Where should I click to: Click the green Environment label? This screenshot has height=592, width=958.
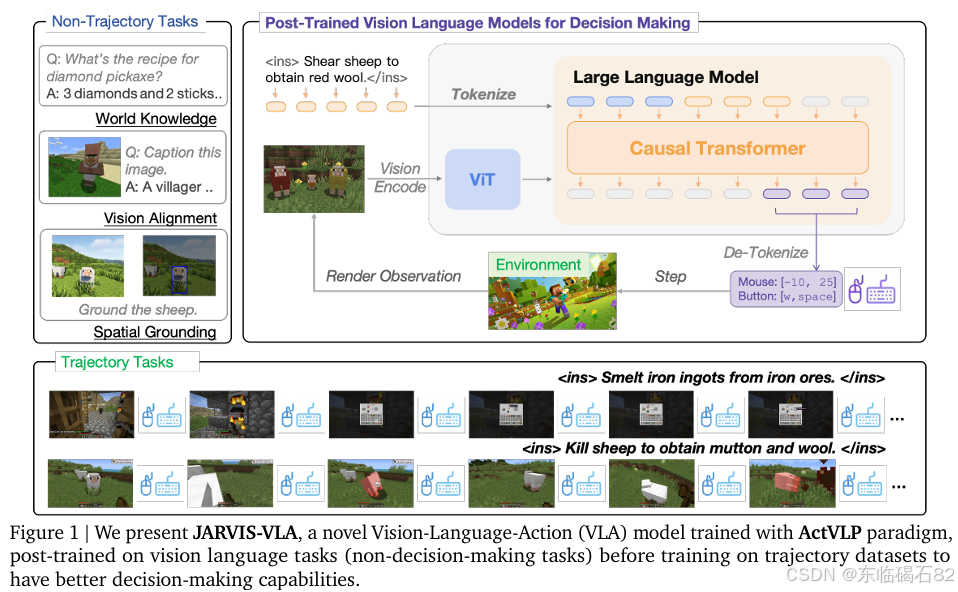pos(538,265)
